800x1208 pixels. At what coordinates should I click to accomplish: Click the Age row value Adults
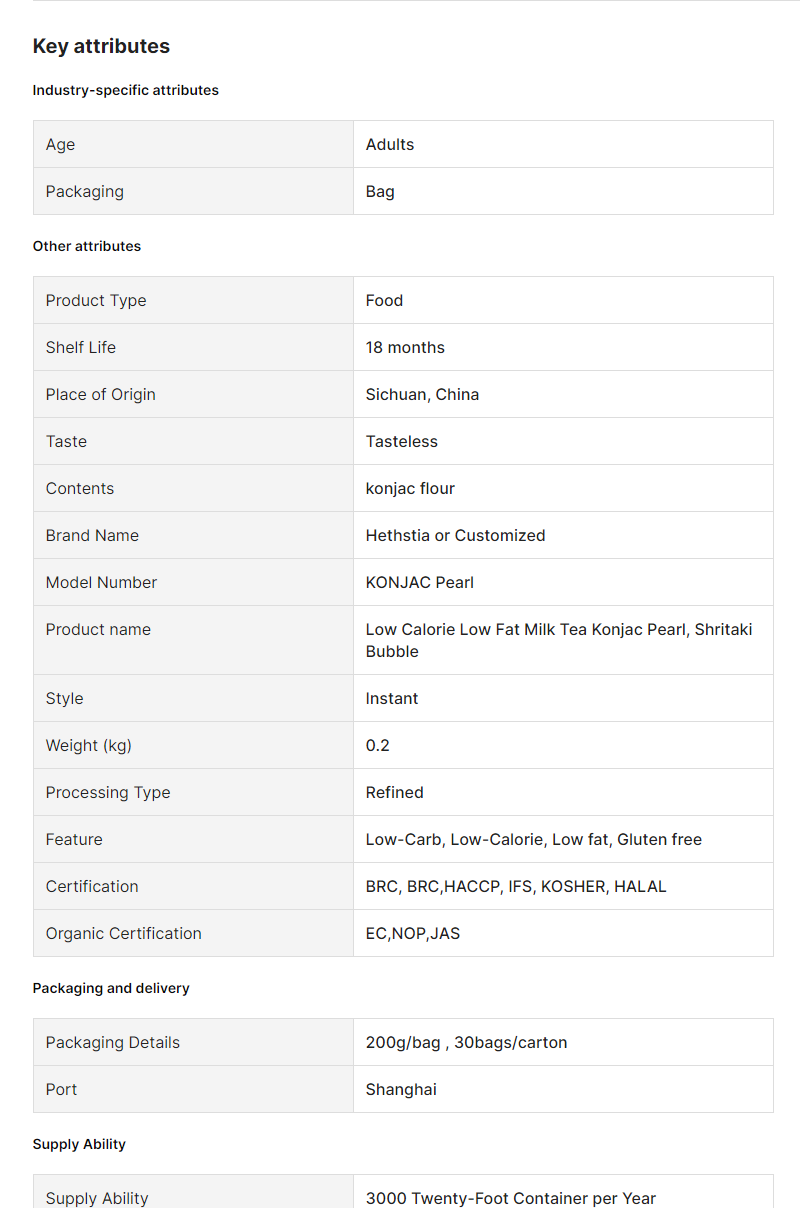pos(390,144)
